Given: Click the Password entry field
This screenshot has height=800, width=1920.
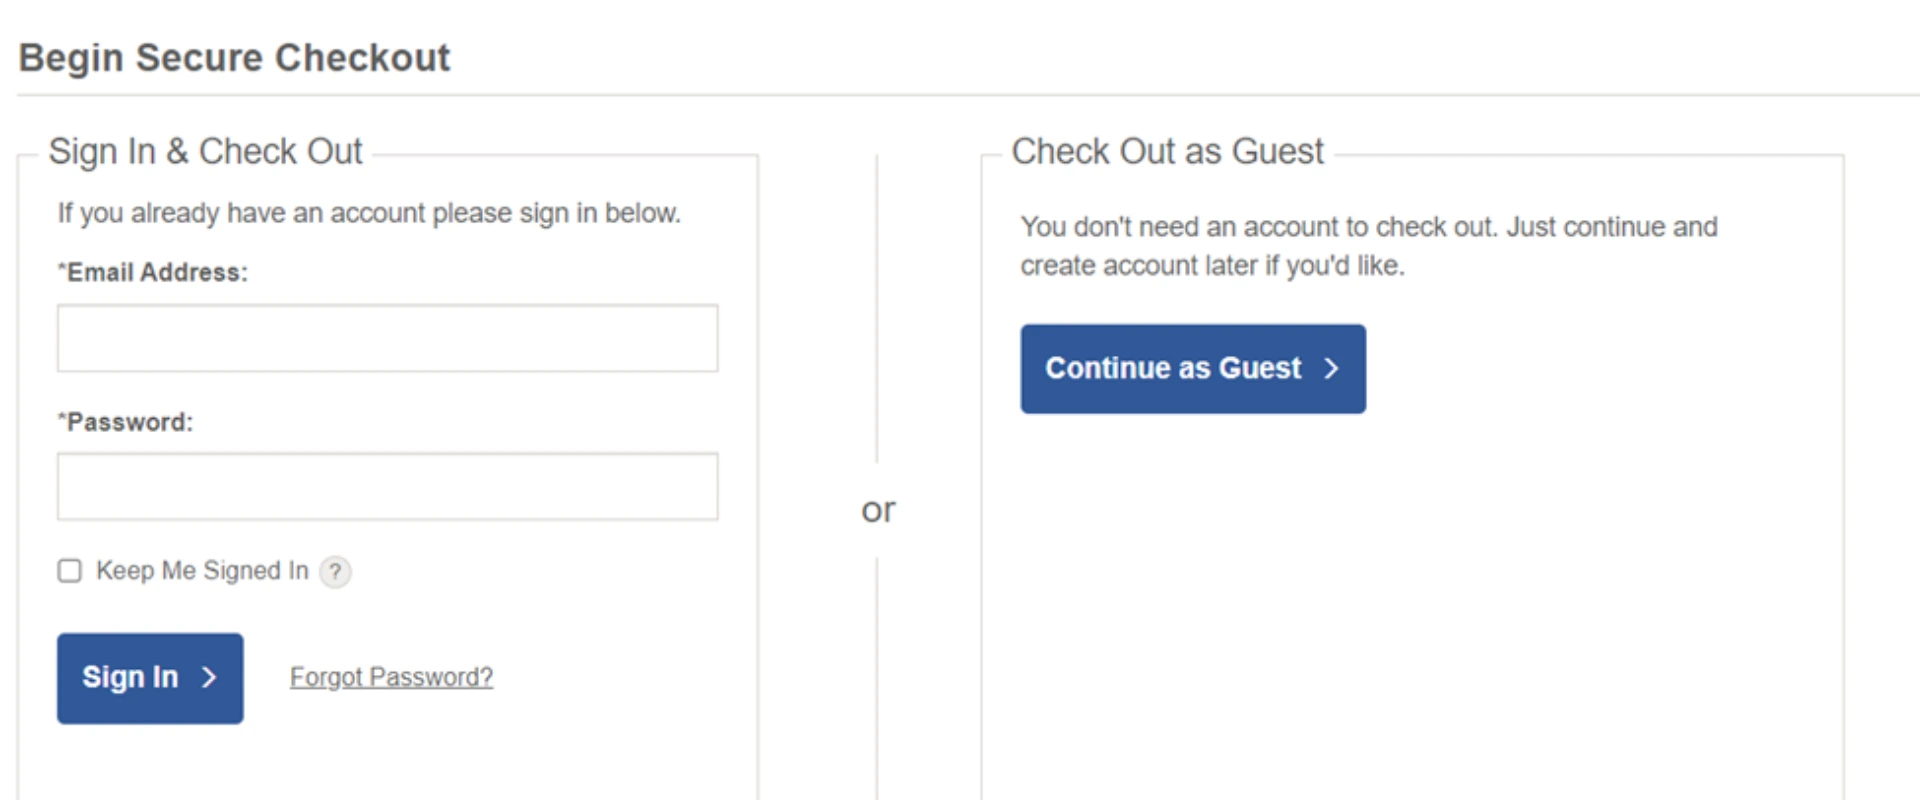Looking at the screenshot, I should (386, 486).
